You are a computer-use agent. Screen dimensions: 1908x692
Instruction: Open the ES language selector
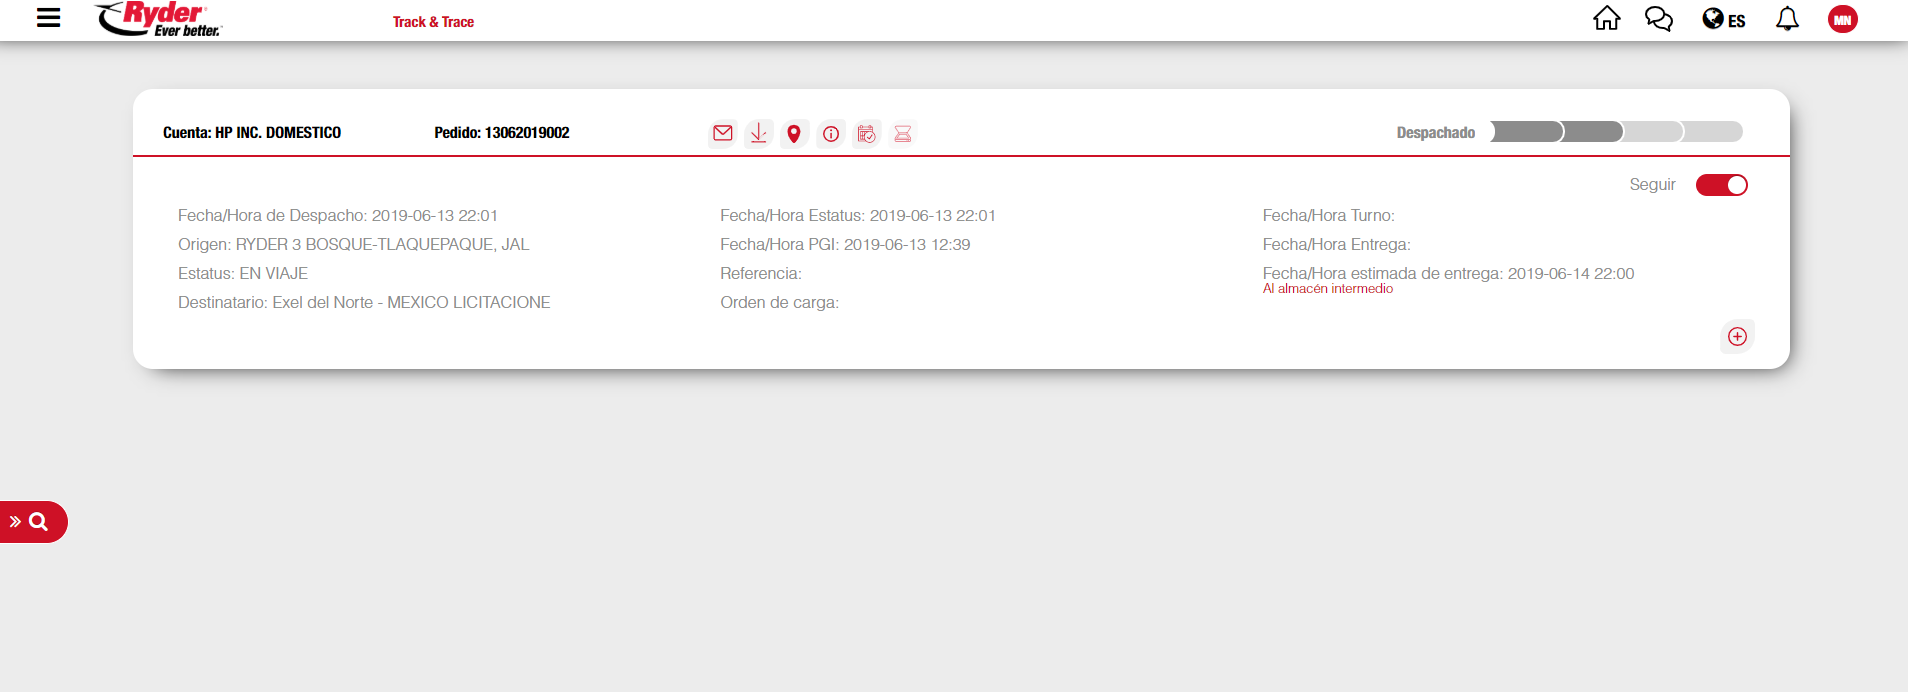coord(1724,20)
